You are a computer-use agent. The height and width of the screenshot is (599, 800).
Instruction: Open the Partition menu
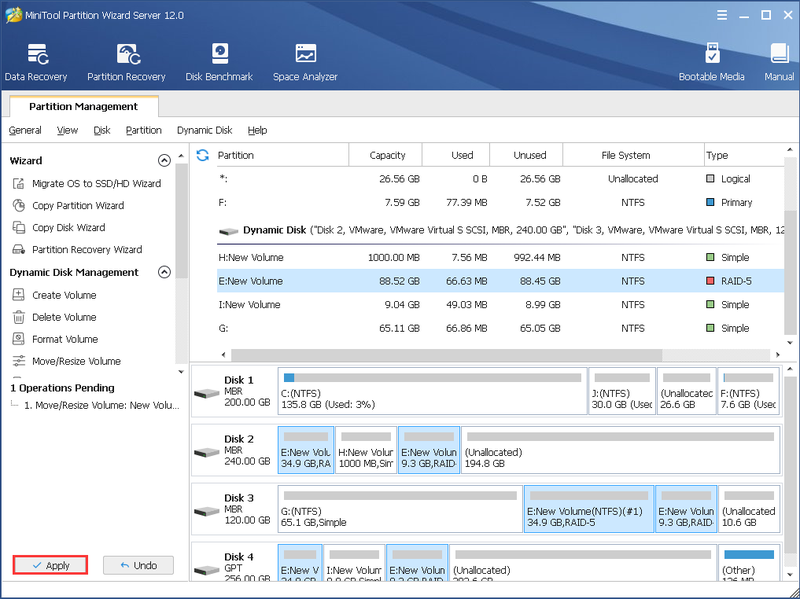pyautogui.click(x=143, y=130)
